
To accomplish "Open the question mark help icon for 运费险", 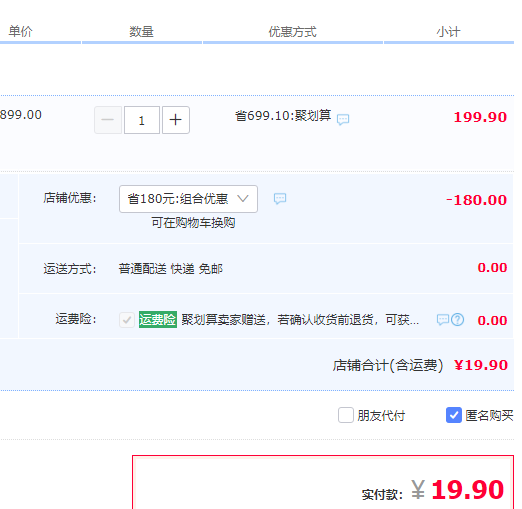I will [x=458, y=320].
